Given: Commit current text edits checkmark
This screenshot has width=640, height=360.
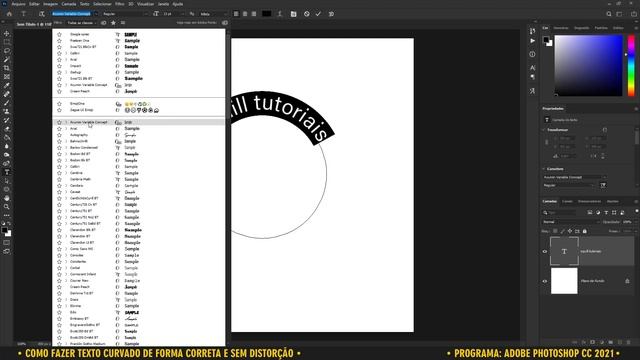Looking at the screenshot, I should [x=318, y=14].
